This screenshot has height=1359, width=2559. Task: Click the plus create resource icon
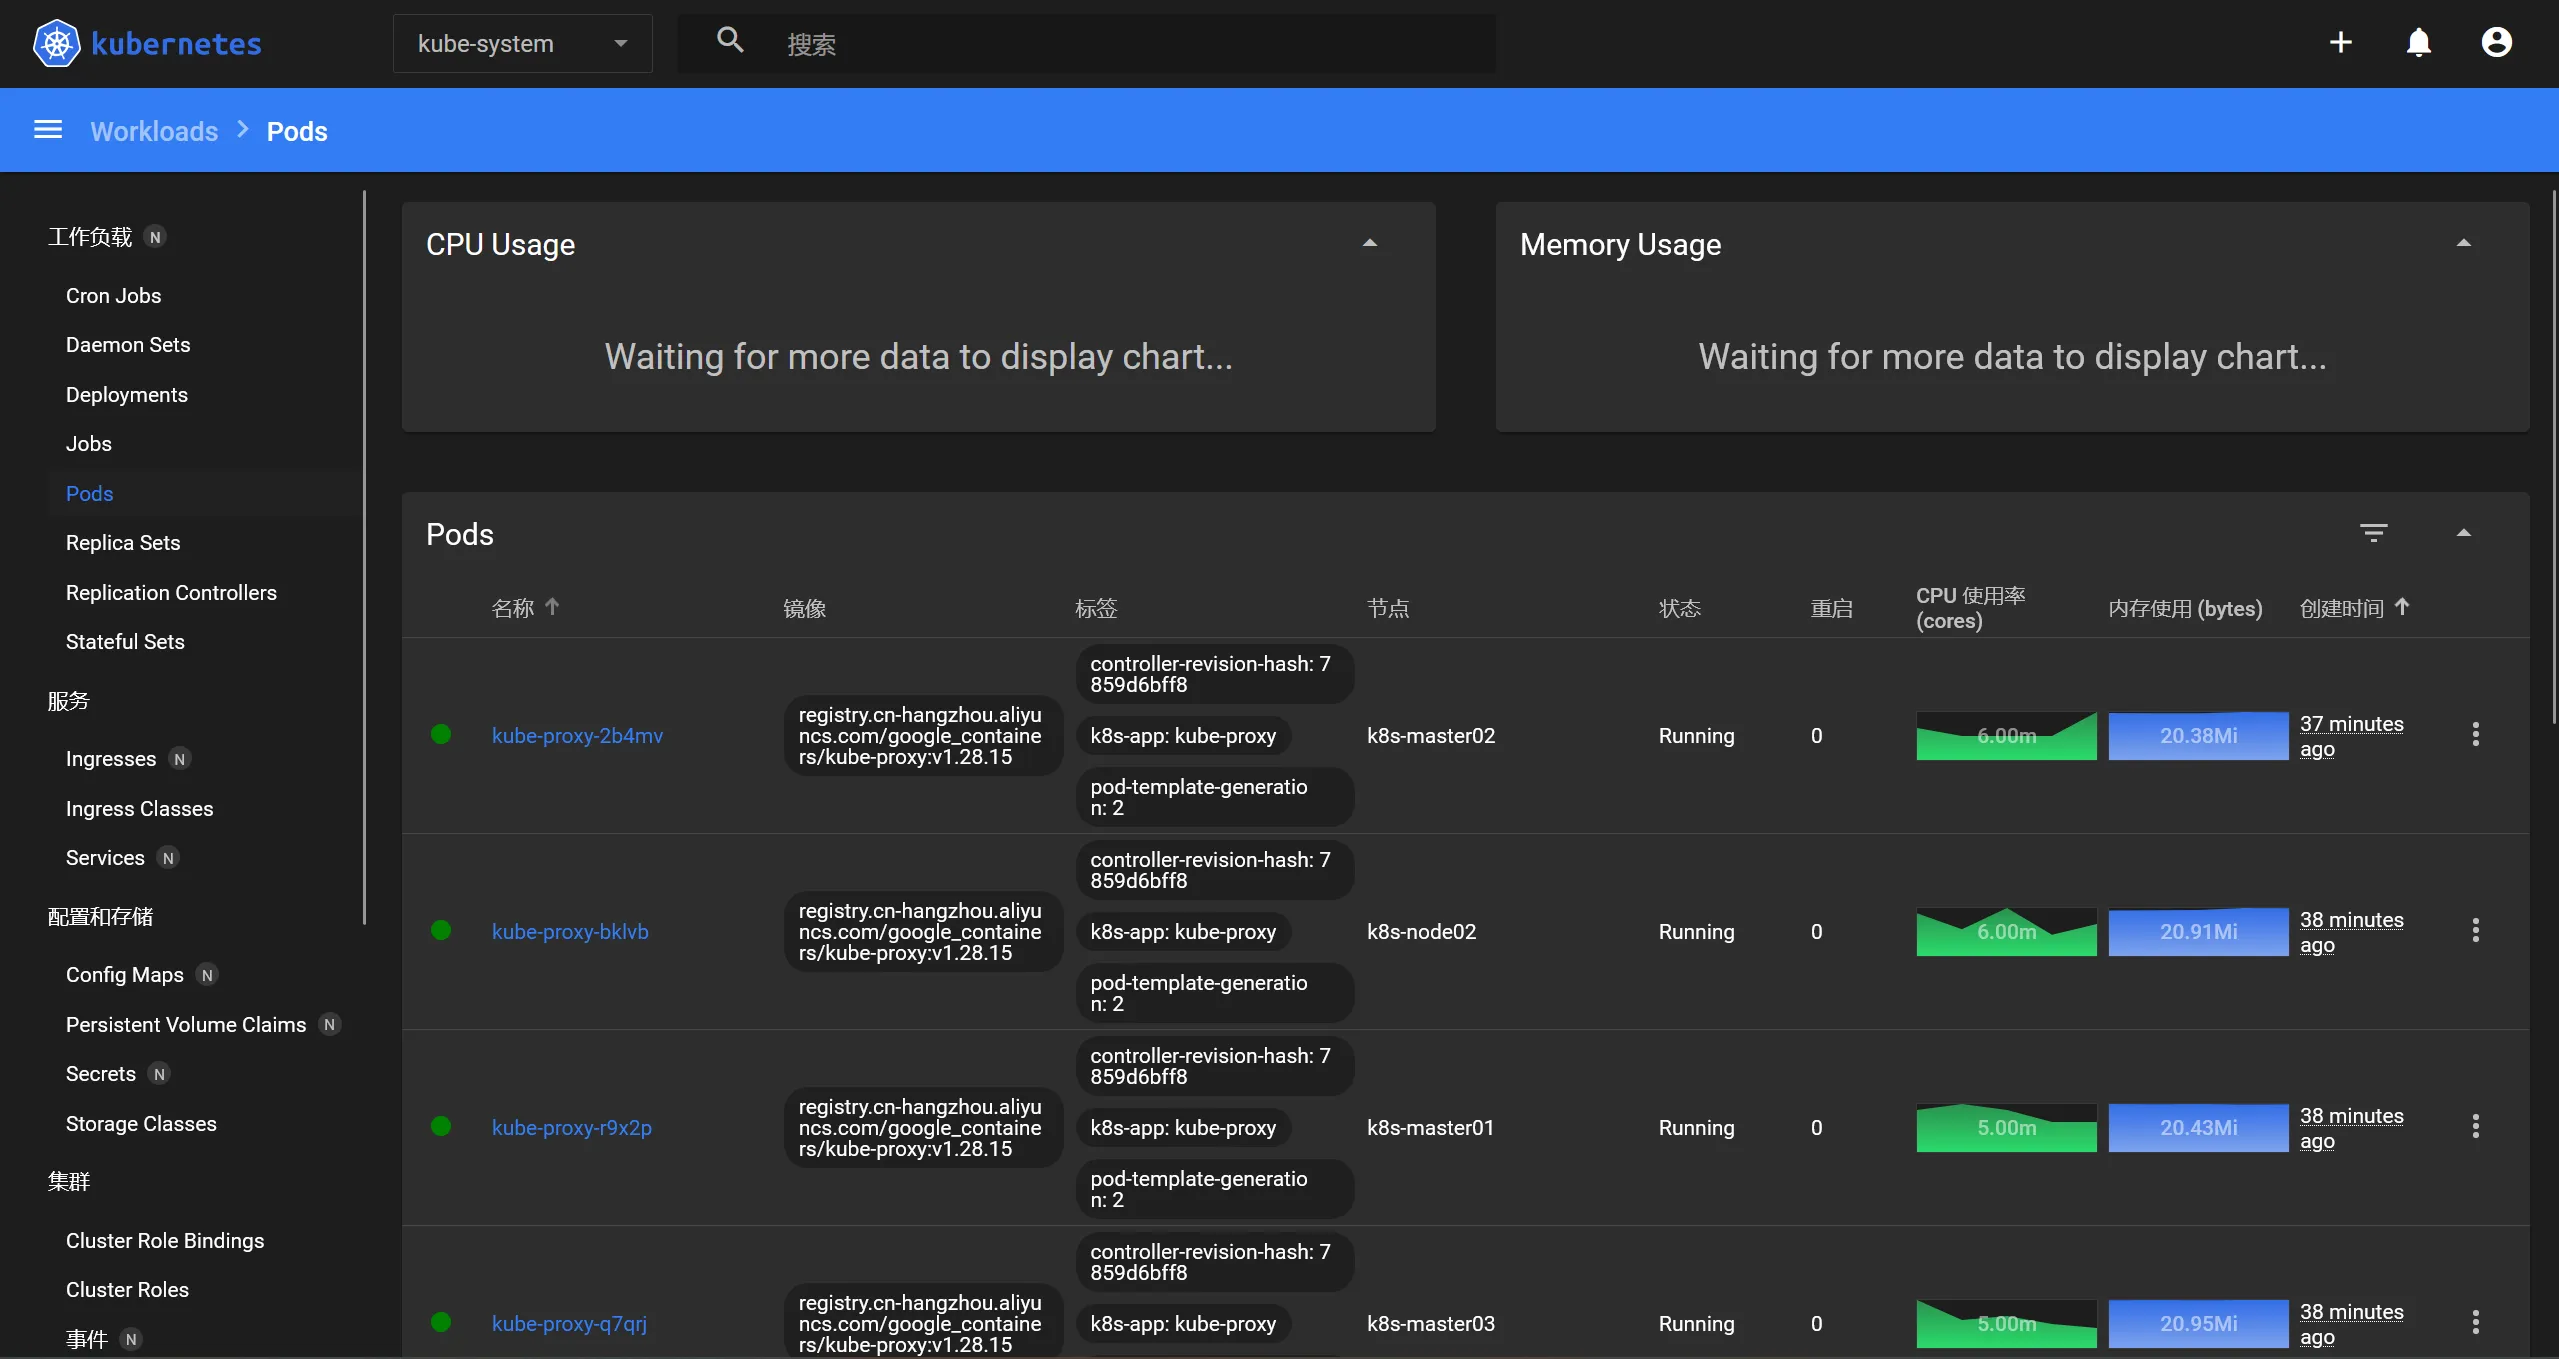pyautogui.click(x=2341, y=42)
